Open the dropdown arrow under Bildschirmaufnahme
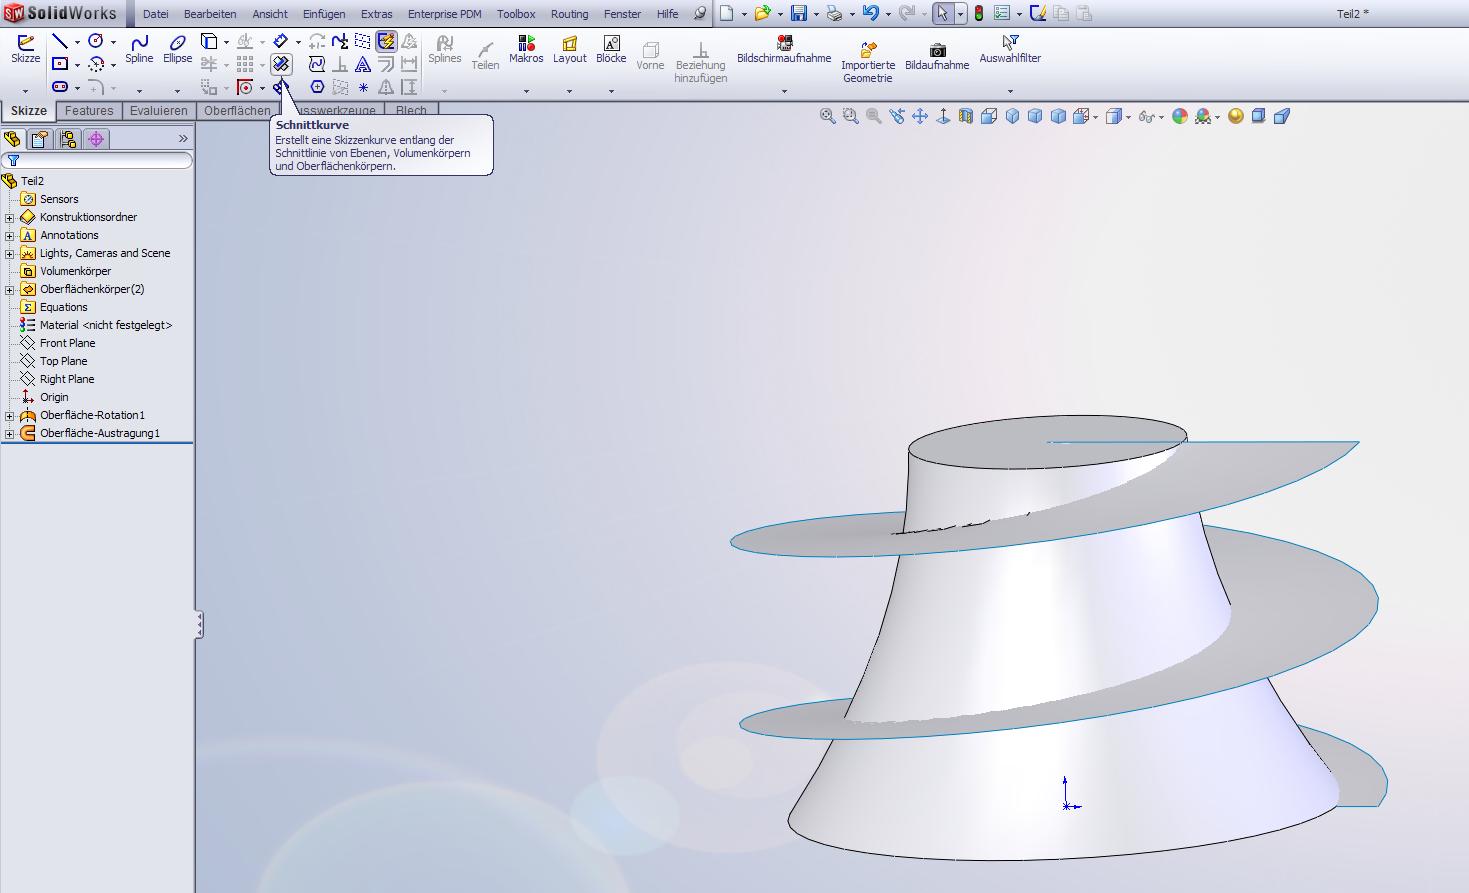The width and height of the screenshot is (1469, 893). coord(784,91)
